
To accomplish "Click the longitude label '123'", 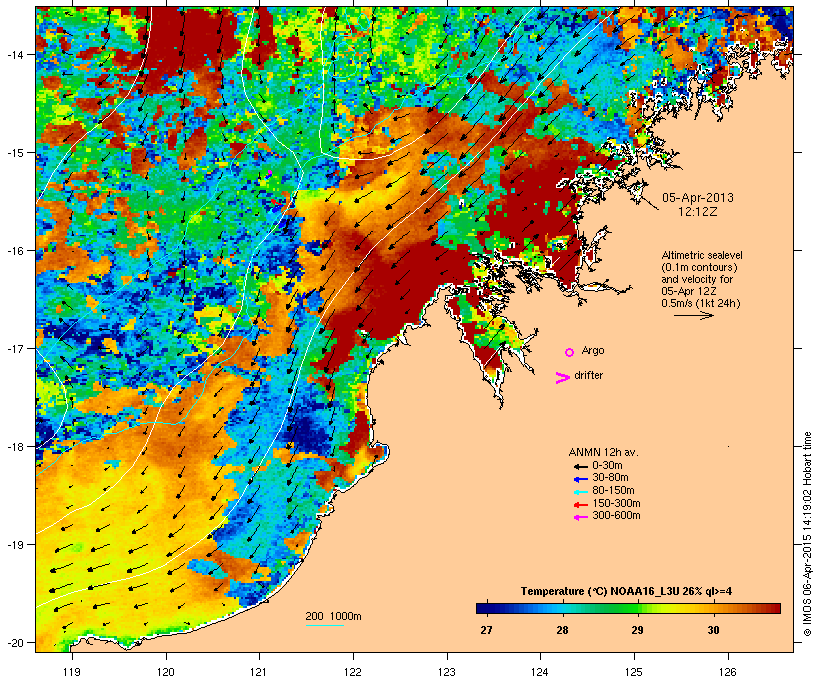I will point(447,672).
